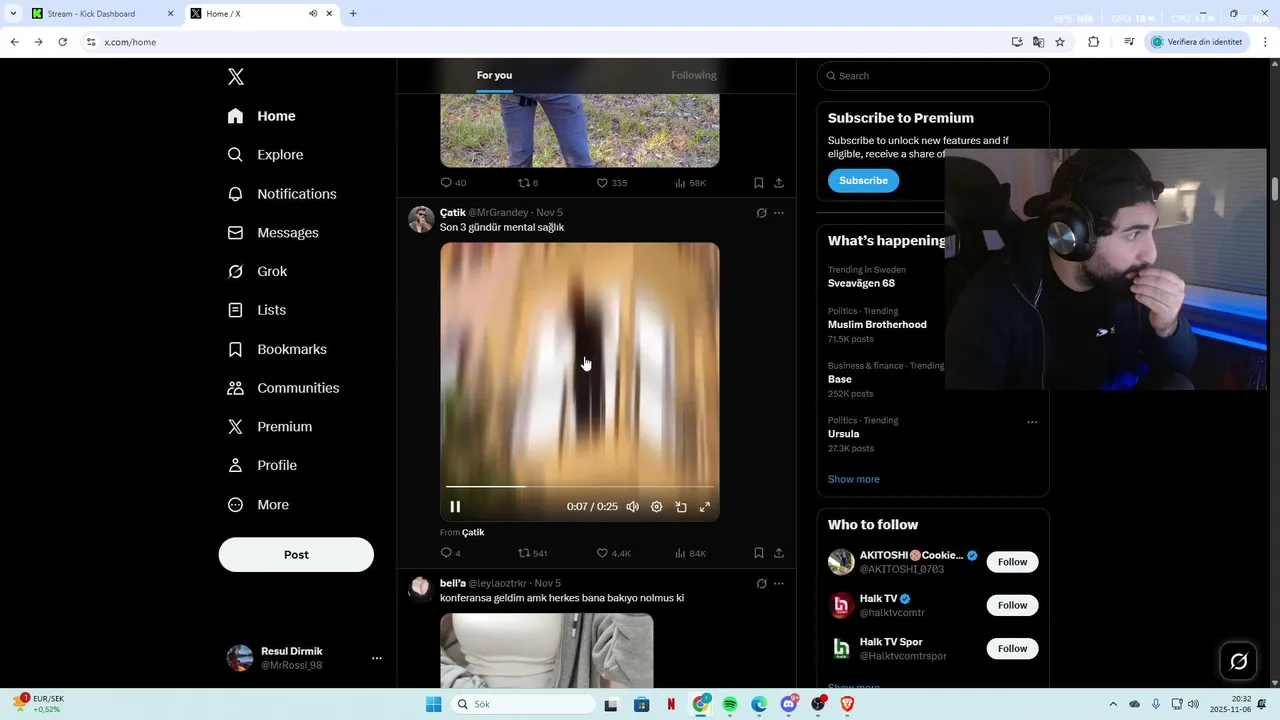Reply to the top post with 40 replies
The height and width of the screenshot is (720, 1280).
pos(446,183)
